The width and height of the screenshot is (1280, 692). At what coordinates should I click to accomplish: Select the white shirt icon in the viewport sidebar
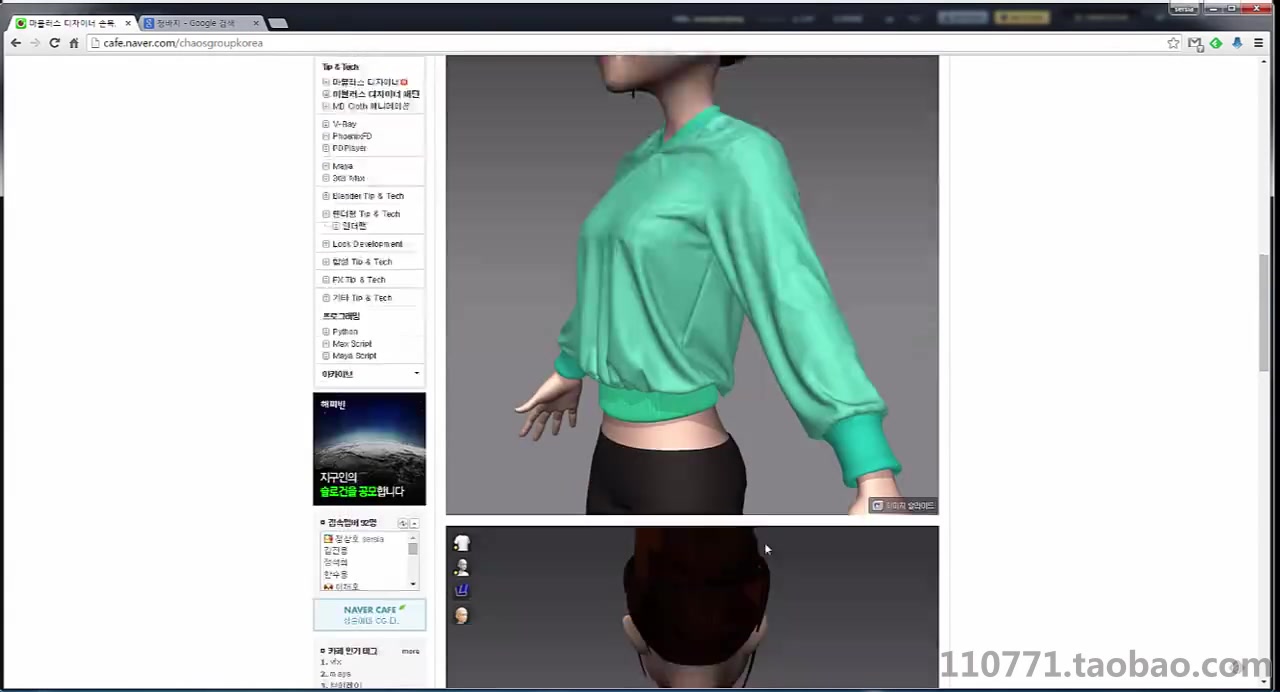click(461, 543)
